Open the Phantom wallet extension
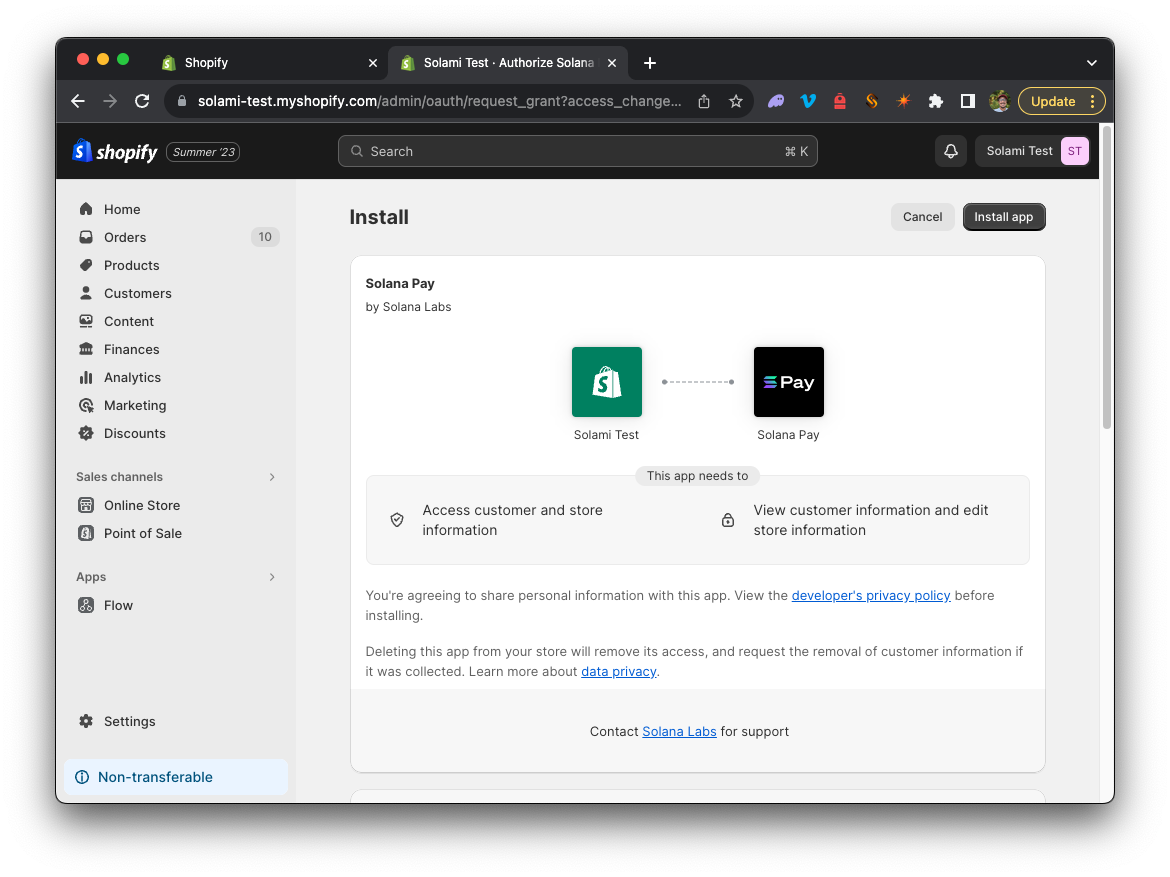Image resolution: width=1170 pixels, height=877 pixels. [776, 102]
